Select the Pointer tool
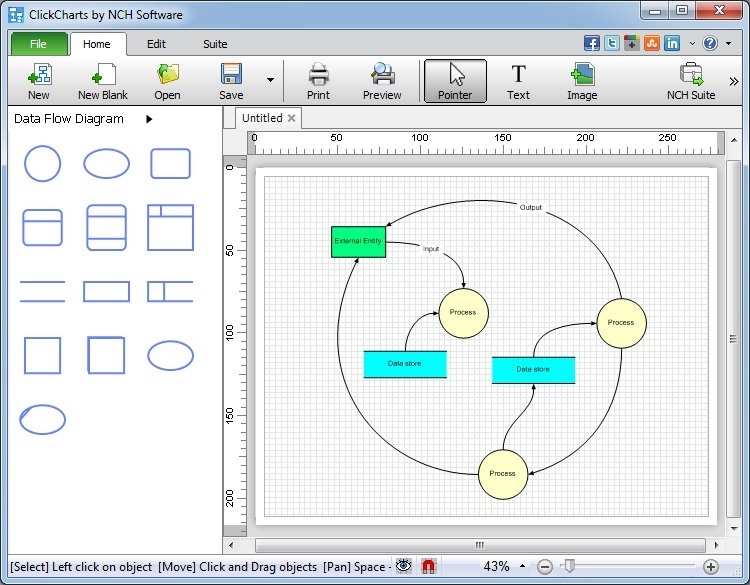Screen dimensions: 750x585 click(455, 81)
